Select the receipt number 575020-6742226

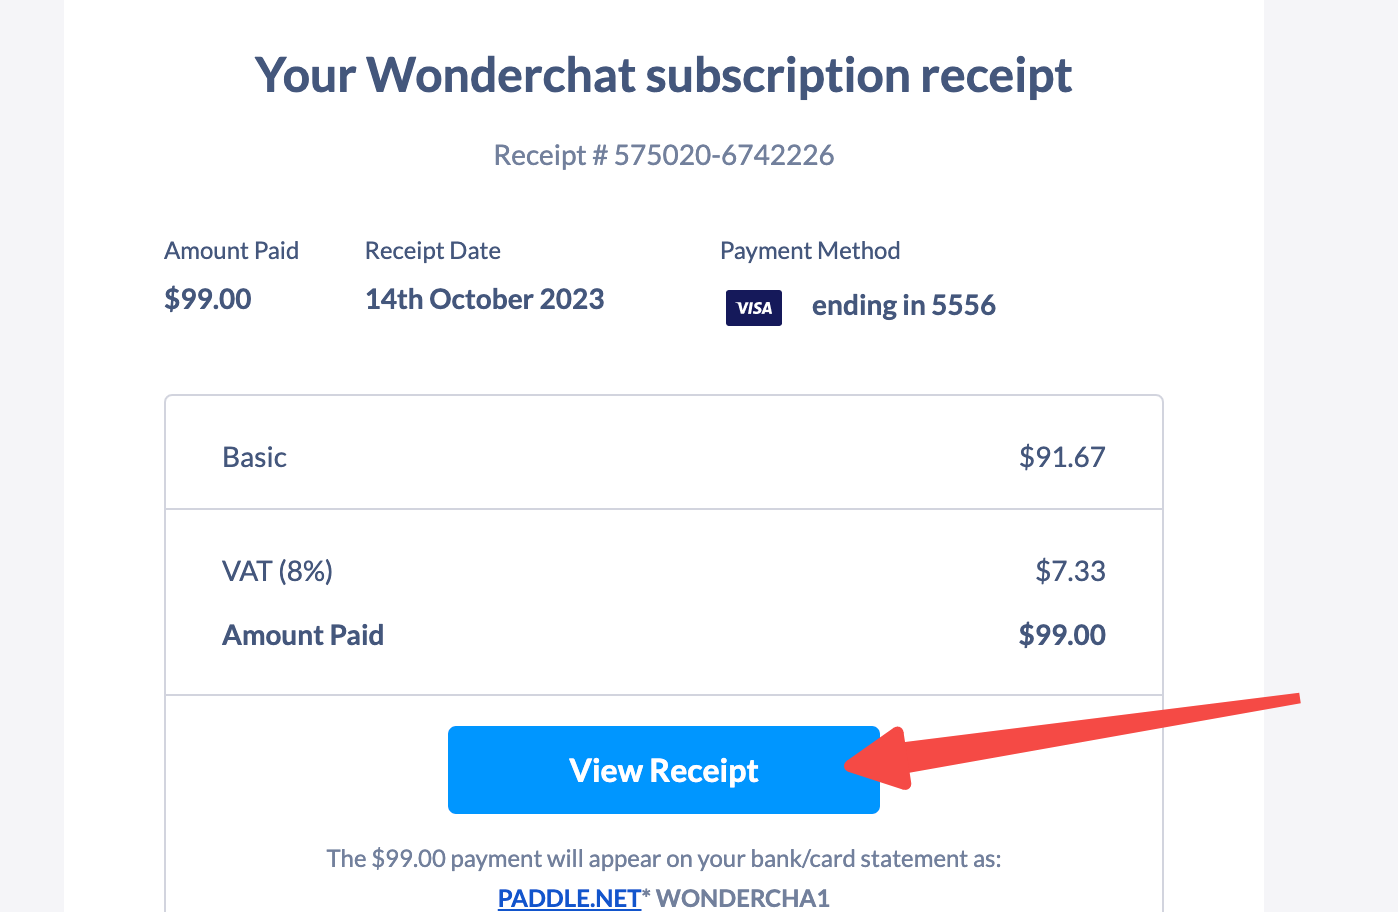(723, 156)
